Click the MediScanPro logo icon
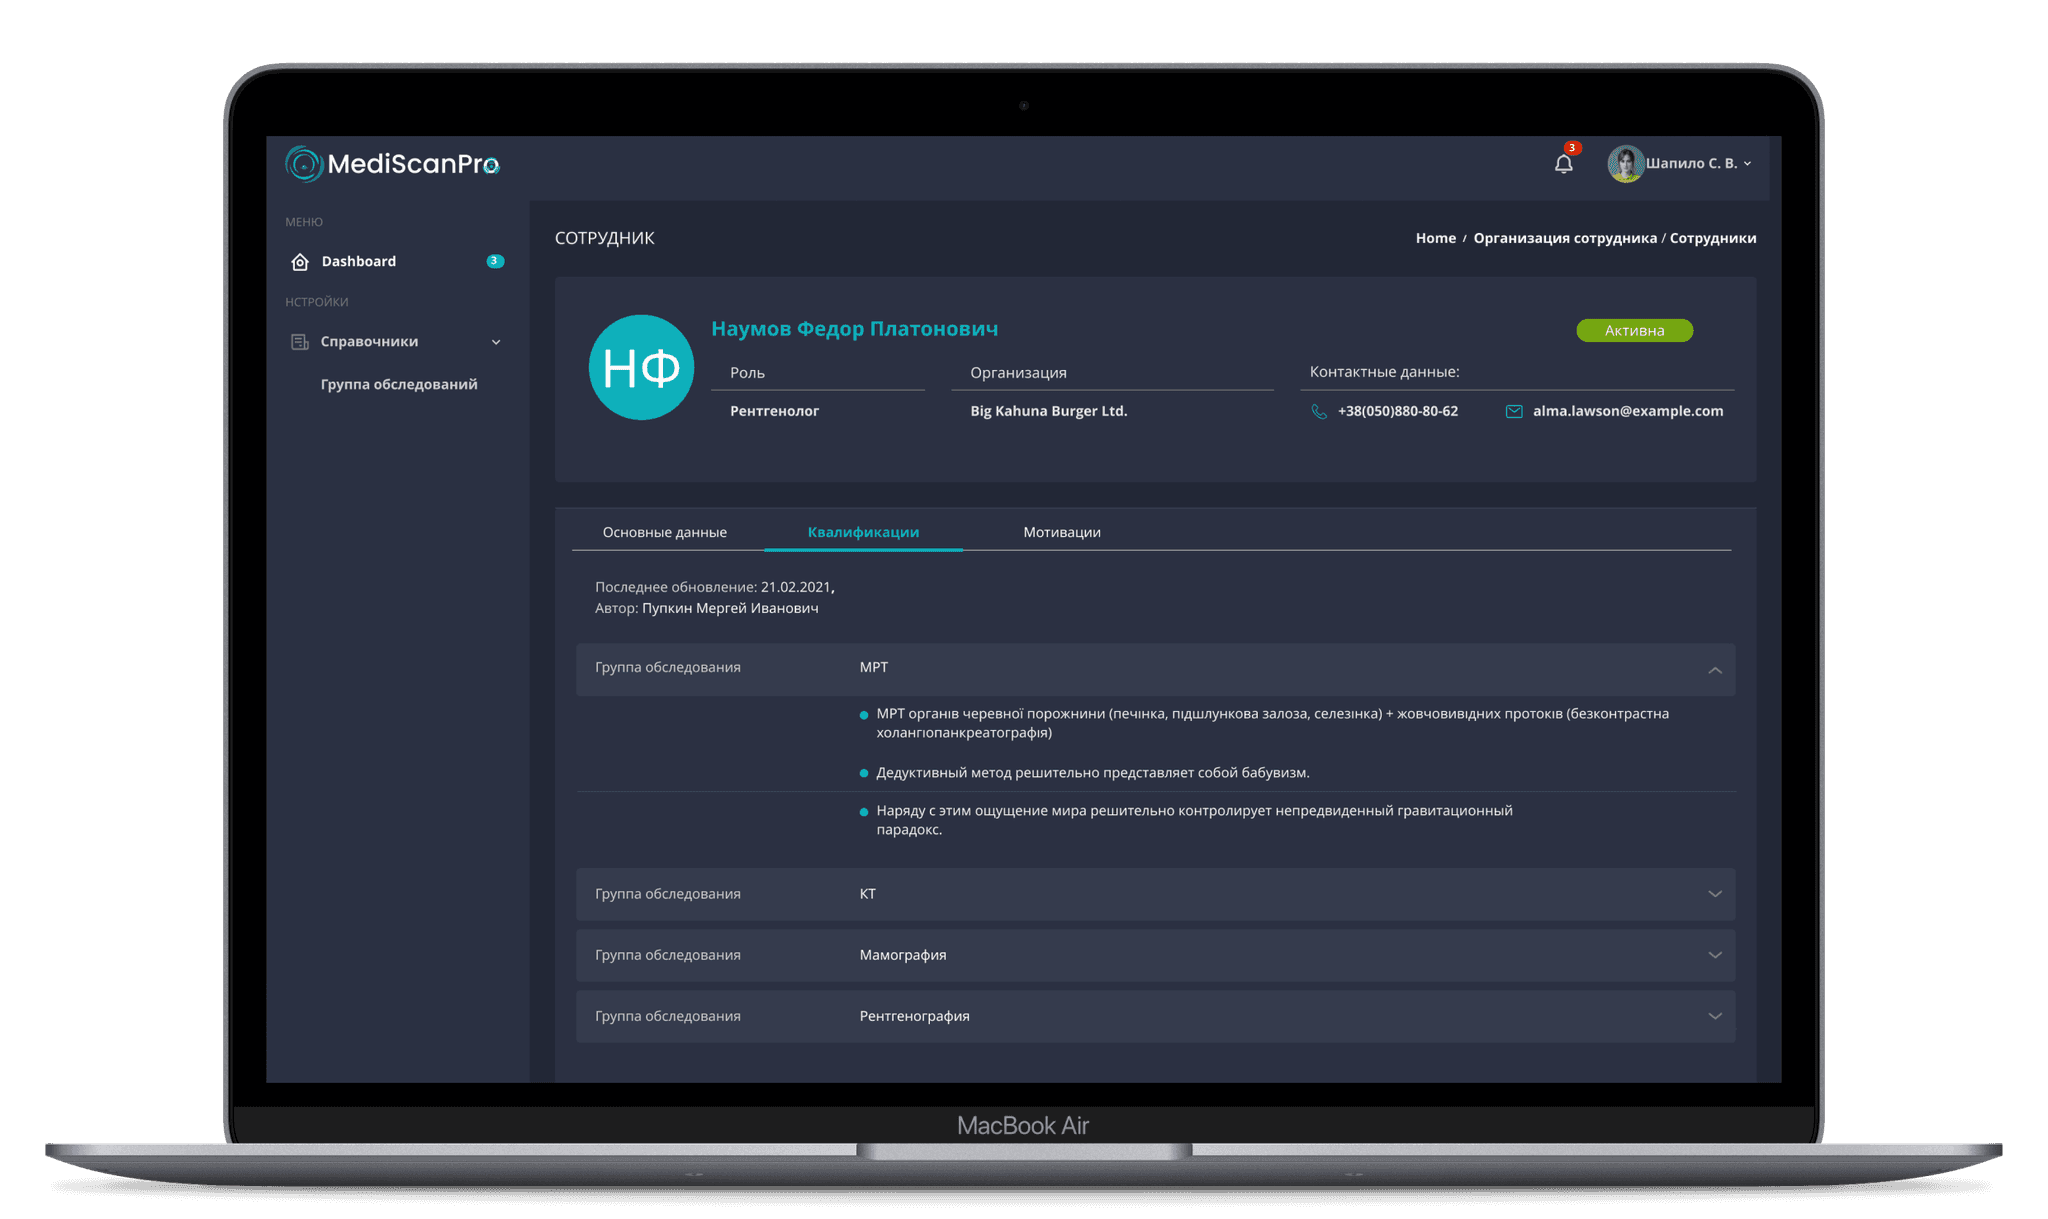This screenshot has width=2048, height=1219. (x=303, y=164)
